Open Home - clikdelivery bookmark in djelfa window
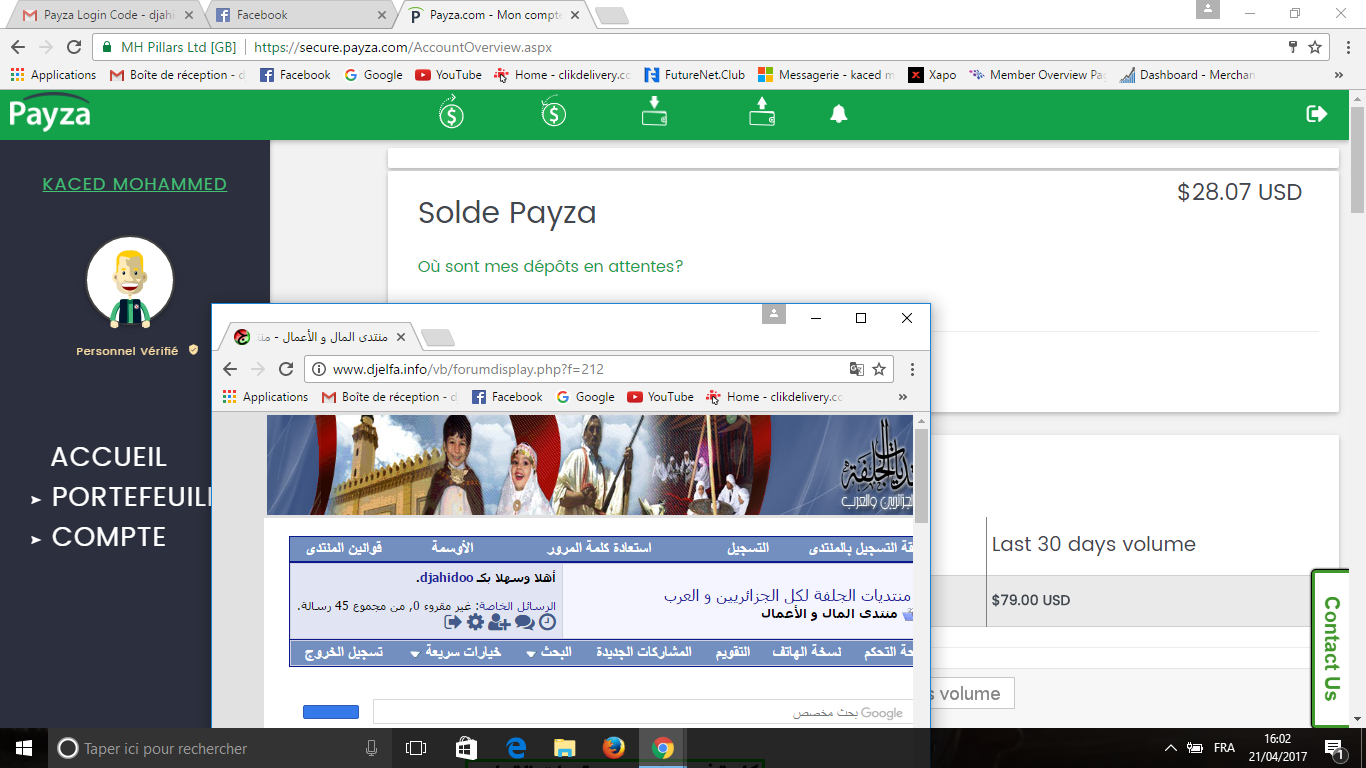Viewport: 1366px width, 768px height. coord(775,397)
